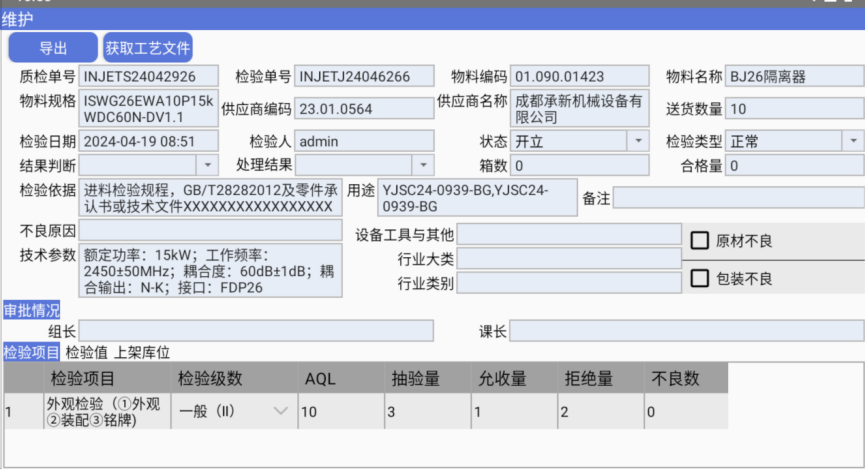This screenshot has height=469, width=865.
Task: Switch to the 检验值 tab
Action: [86, 352]
